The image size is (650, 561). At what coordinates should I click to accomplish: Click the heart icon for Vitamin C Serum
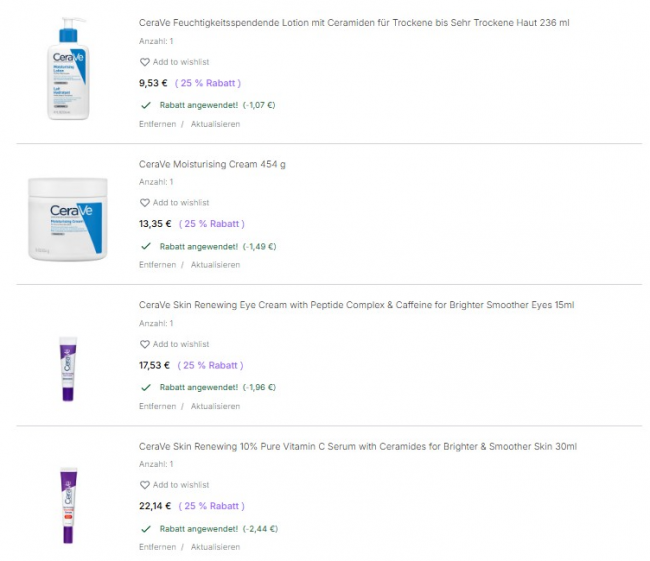(x=144, y=485)
